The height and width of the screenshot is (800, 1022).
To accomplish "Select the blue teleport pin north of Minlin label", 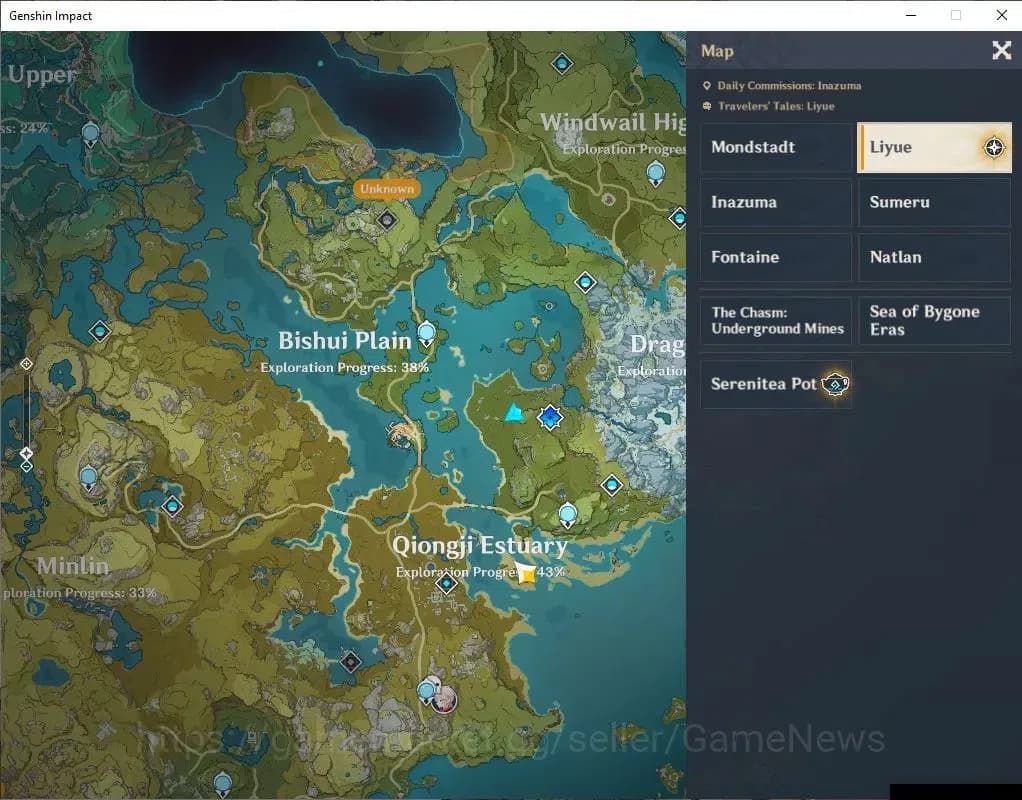I will click(89, 478).
